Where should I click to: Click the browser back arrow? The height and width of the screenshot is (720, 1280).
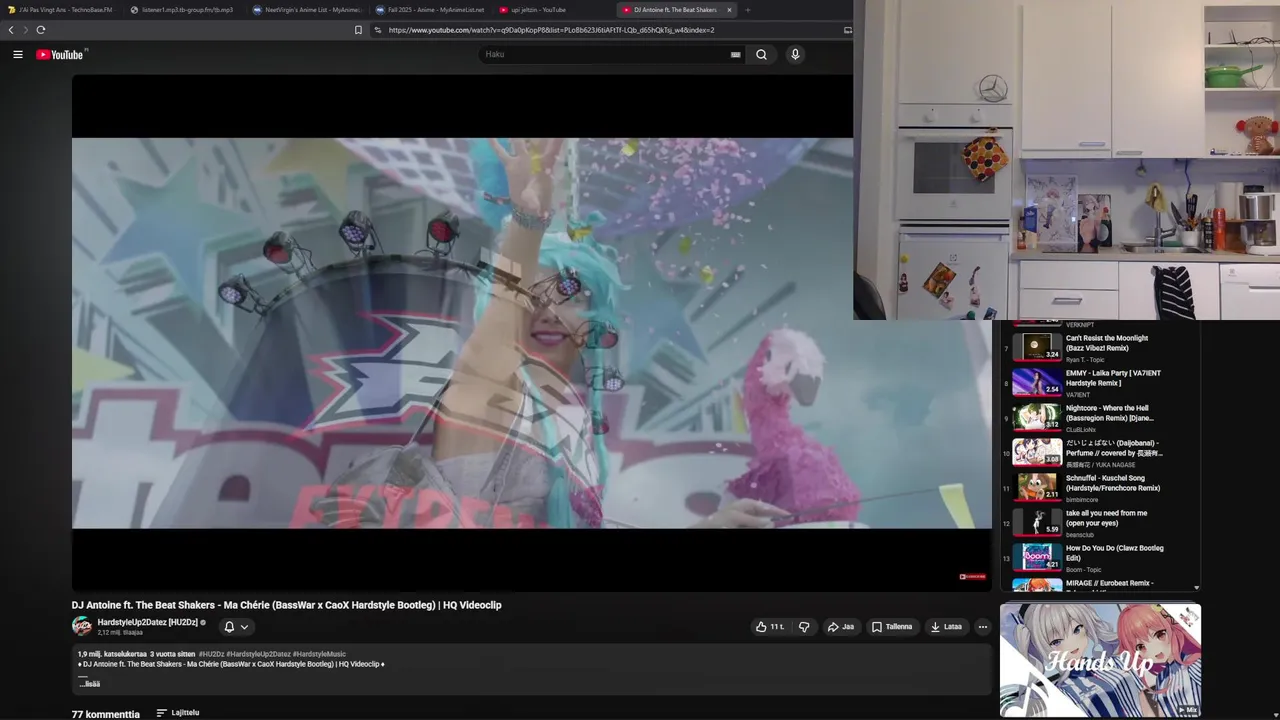(x=11, y=30)
